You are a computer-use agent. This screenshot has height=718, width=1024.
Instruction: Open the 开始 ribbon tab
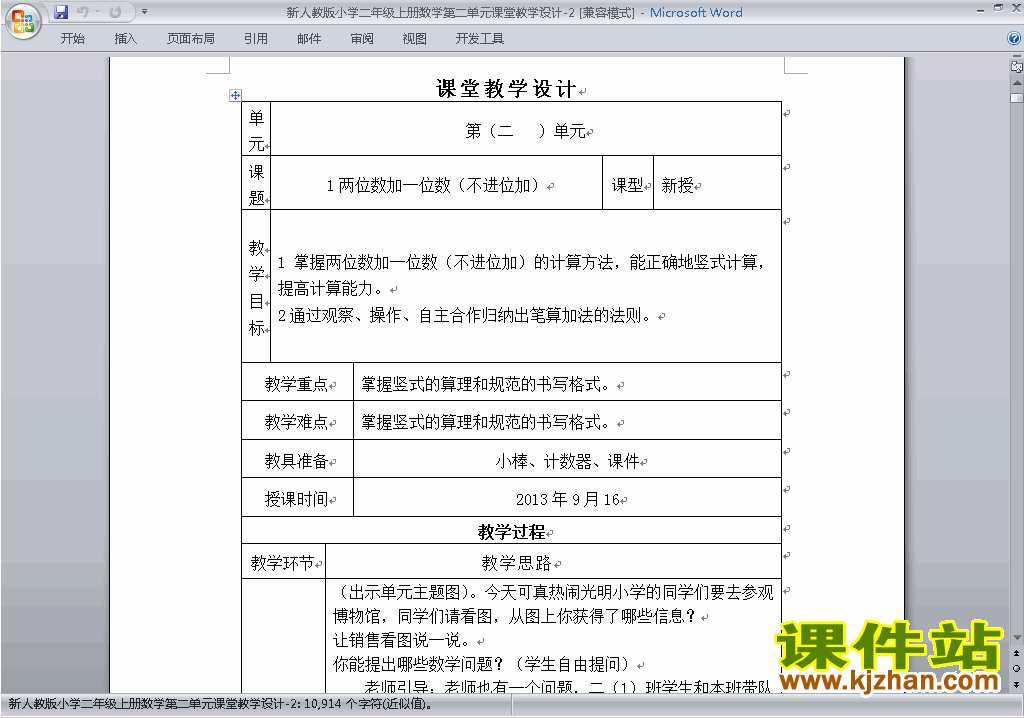pyautogui.click(x=72, y=39)
